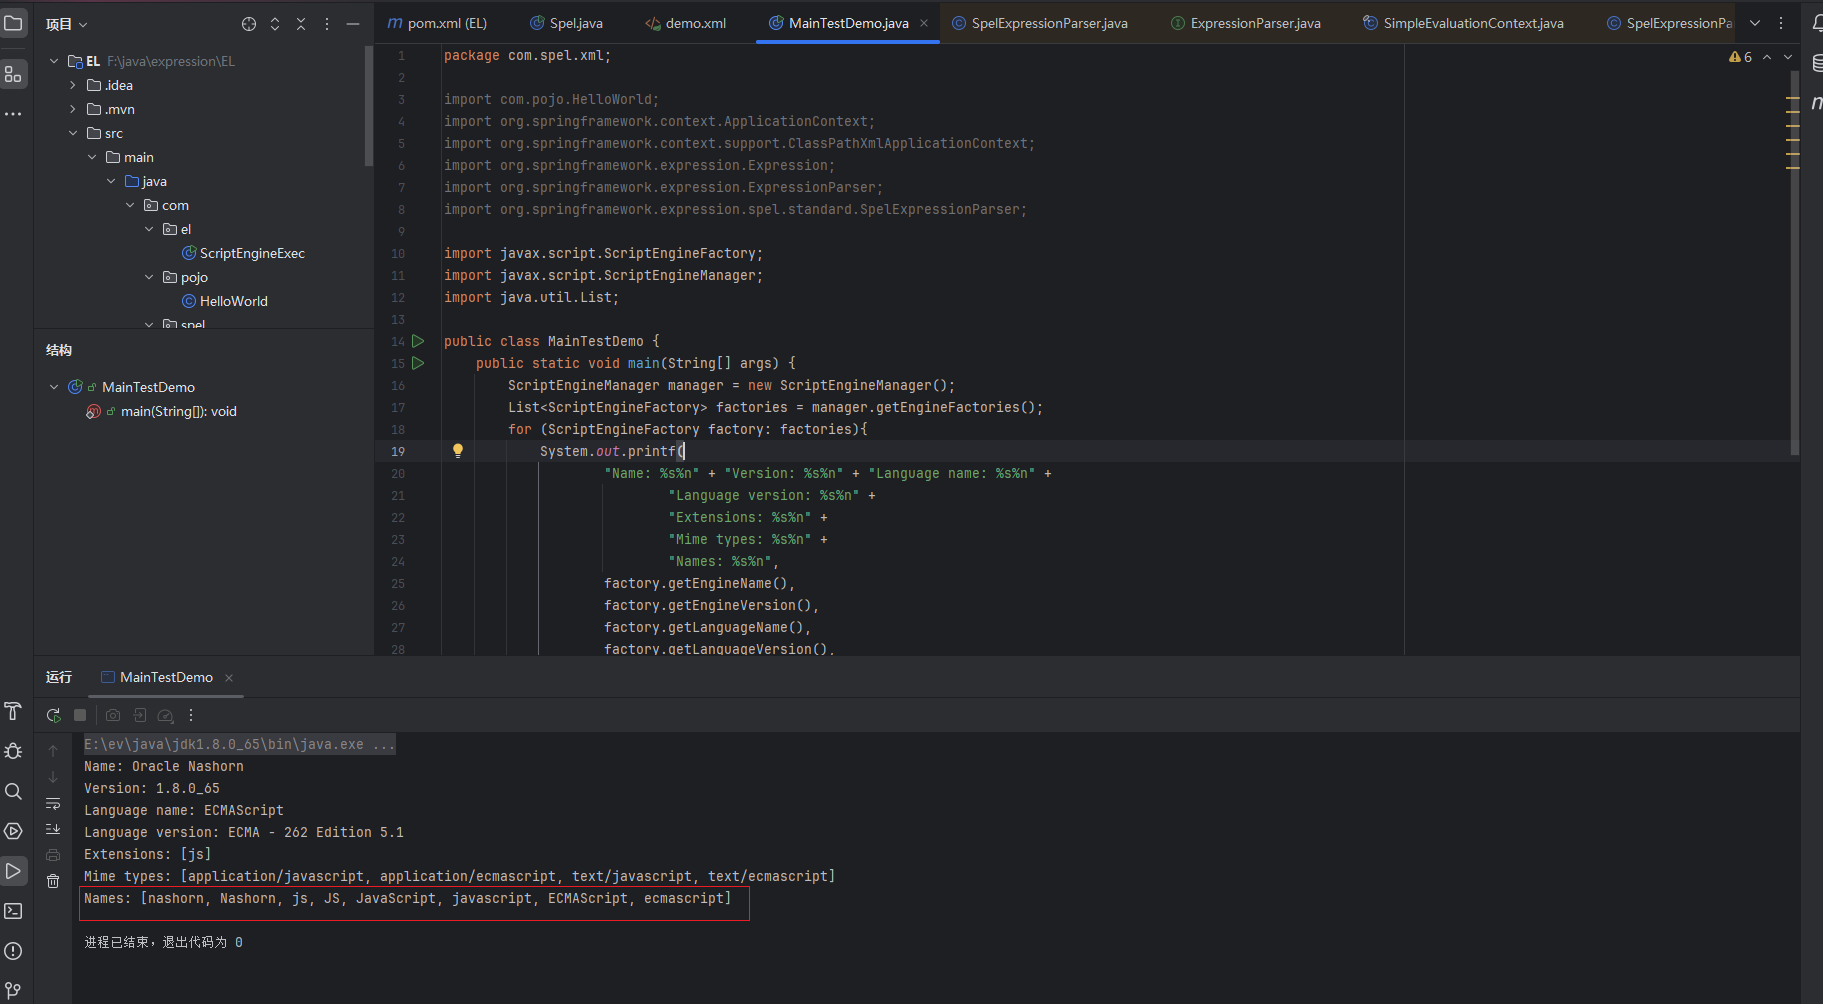Click the warnings count indicator in editor
This screenshot has width=1823, height=1004.
pyautogui.click(x=1740, y=57)
